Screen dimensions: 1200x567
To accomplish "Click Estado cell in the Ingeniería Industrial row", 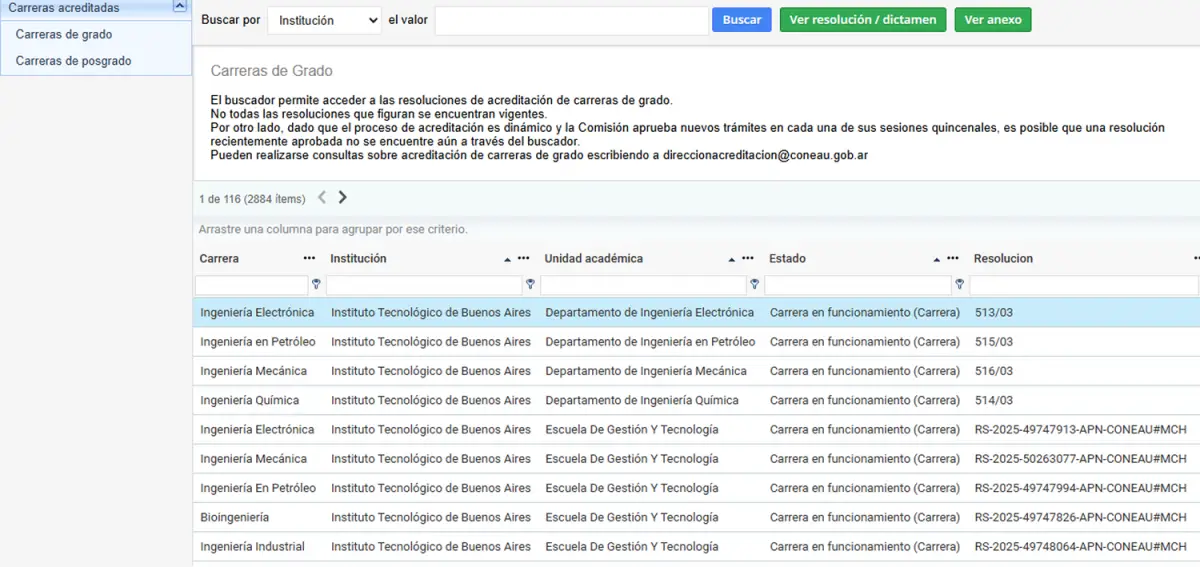I will [865, 546].
